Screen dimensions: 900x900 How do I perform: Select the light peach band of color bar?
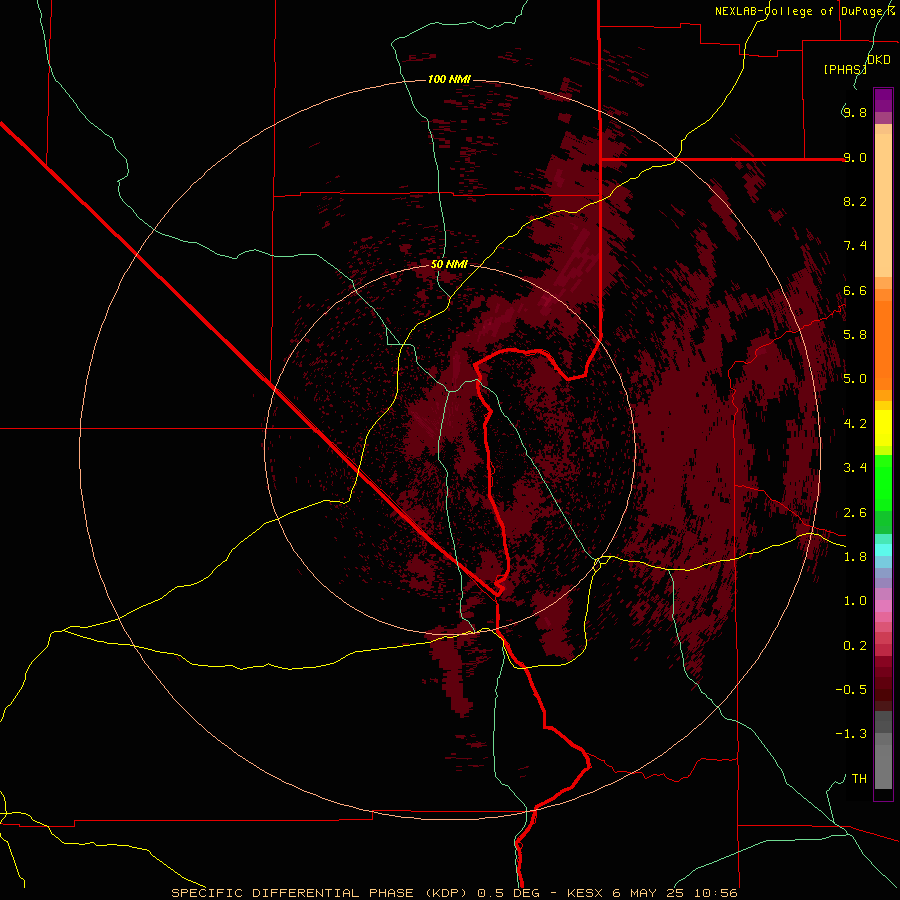tap(883, 205)
